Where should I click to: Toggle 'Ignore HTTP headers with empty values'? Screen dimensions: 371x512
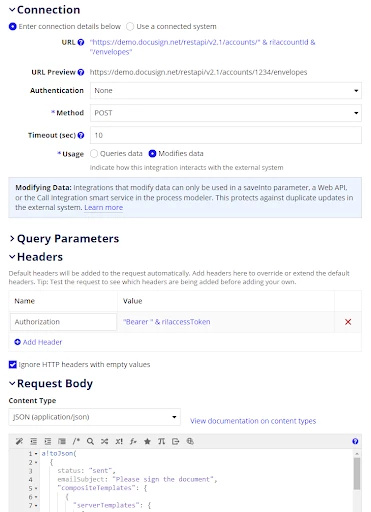(x=13, y=364)
